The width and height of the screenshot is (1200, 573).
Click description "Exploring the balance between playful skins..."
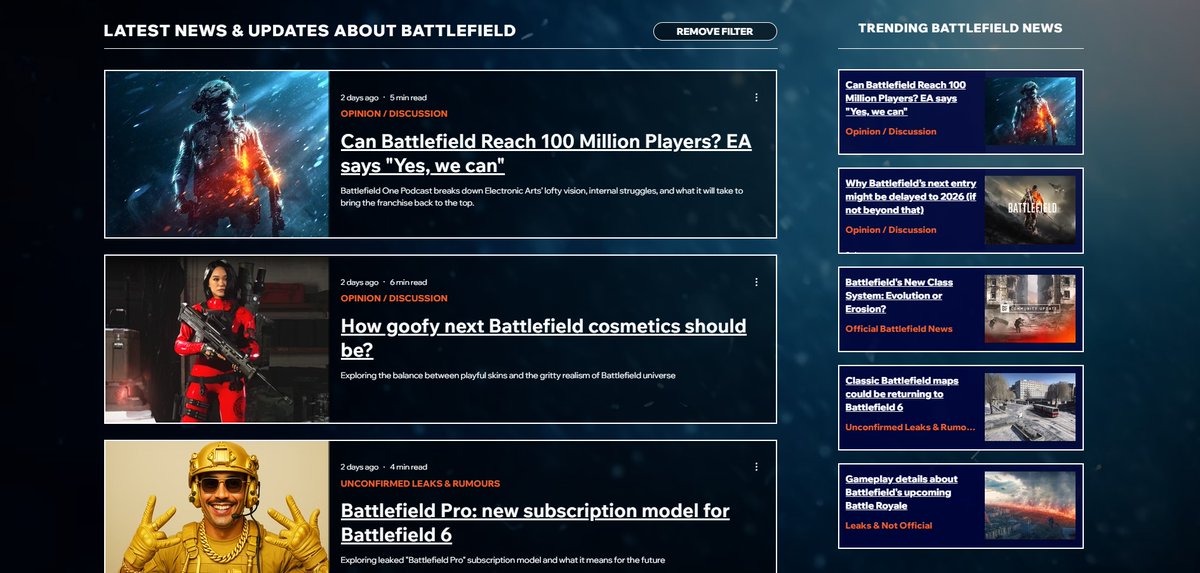(508, 375)
